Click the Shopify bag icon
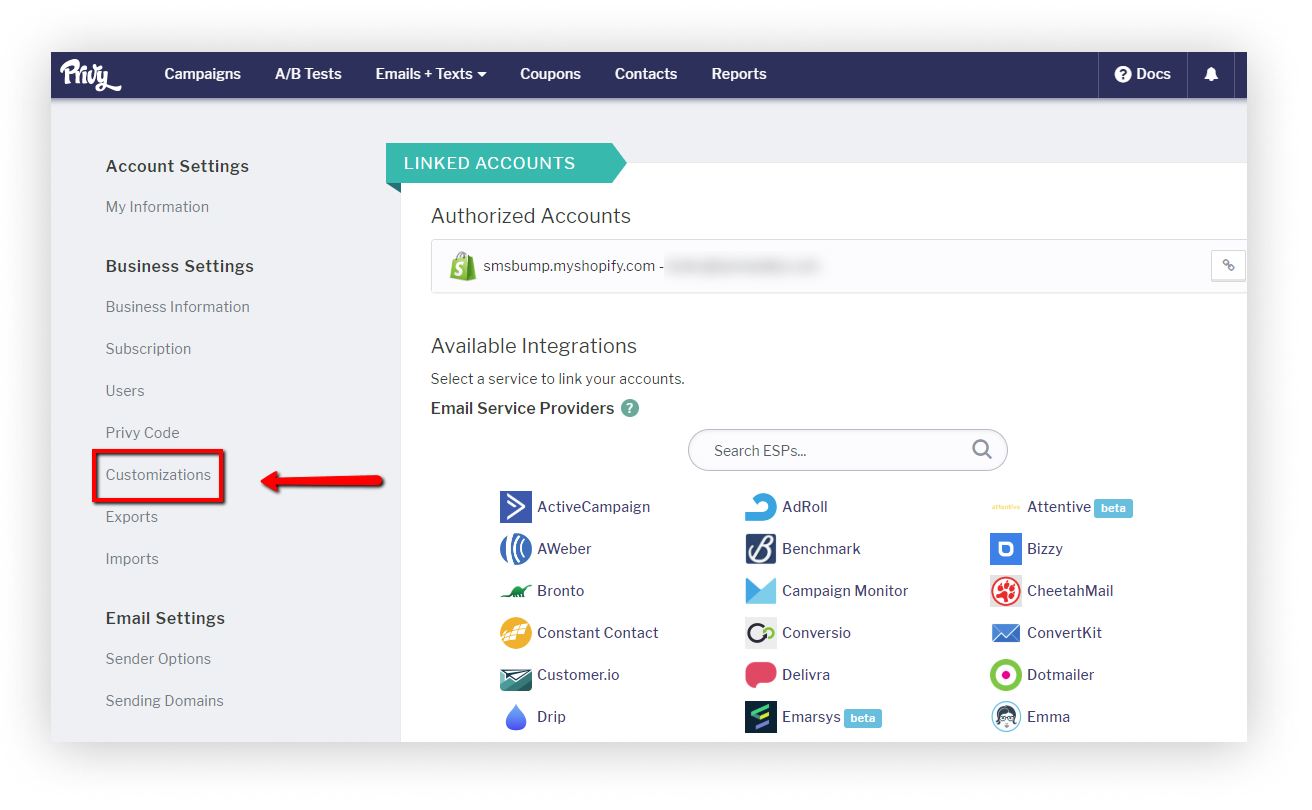This screenshot has width=1312, height=810. coord(463,266)
